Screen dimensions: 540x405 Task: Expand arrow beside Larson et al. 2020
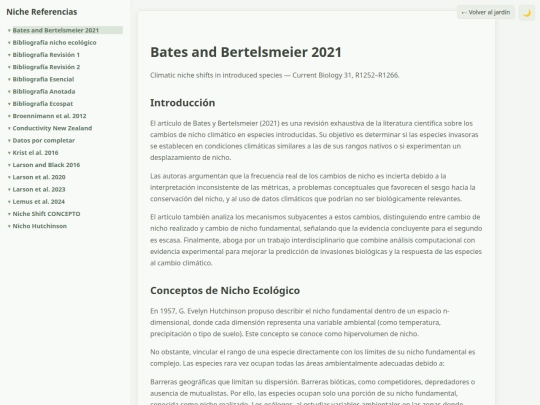(x=9, y=177)
